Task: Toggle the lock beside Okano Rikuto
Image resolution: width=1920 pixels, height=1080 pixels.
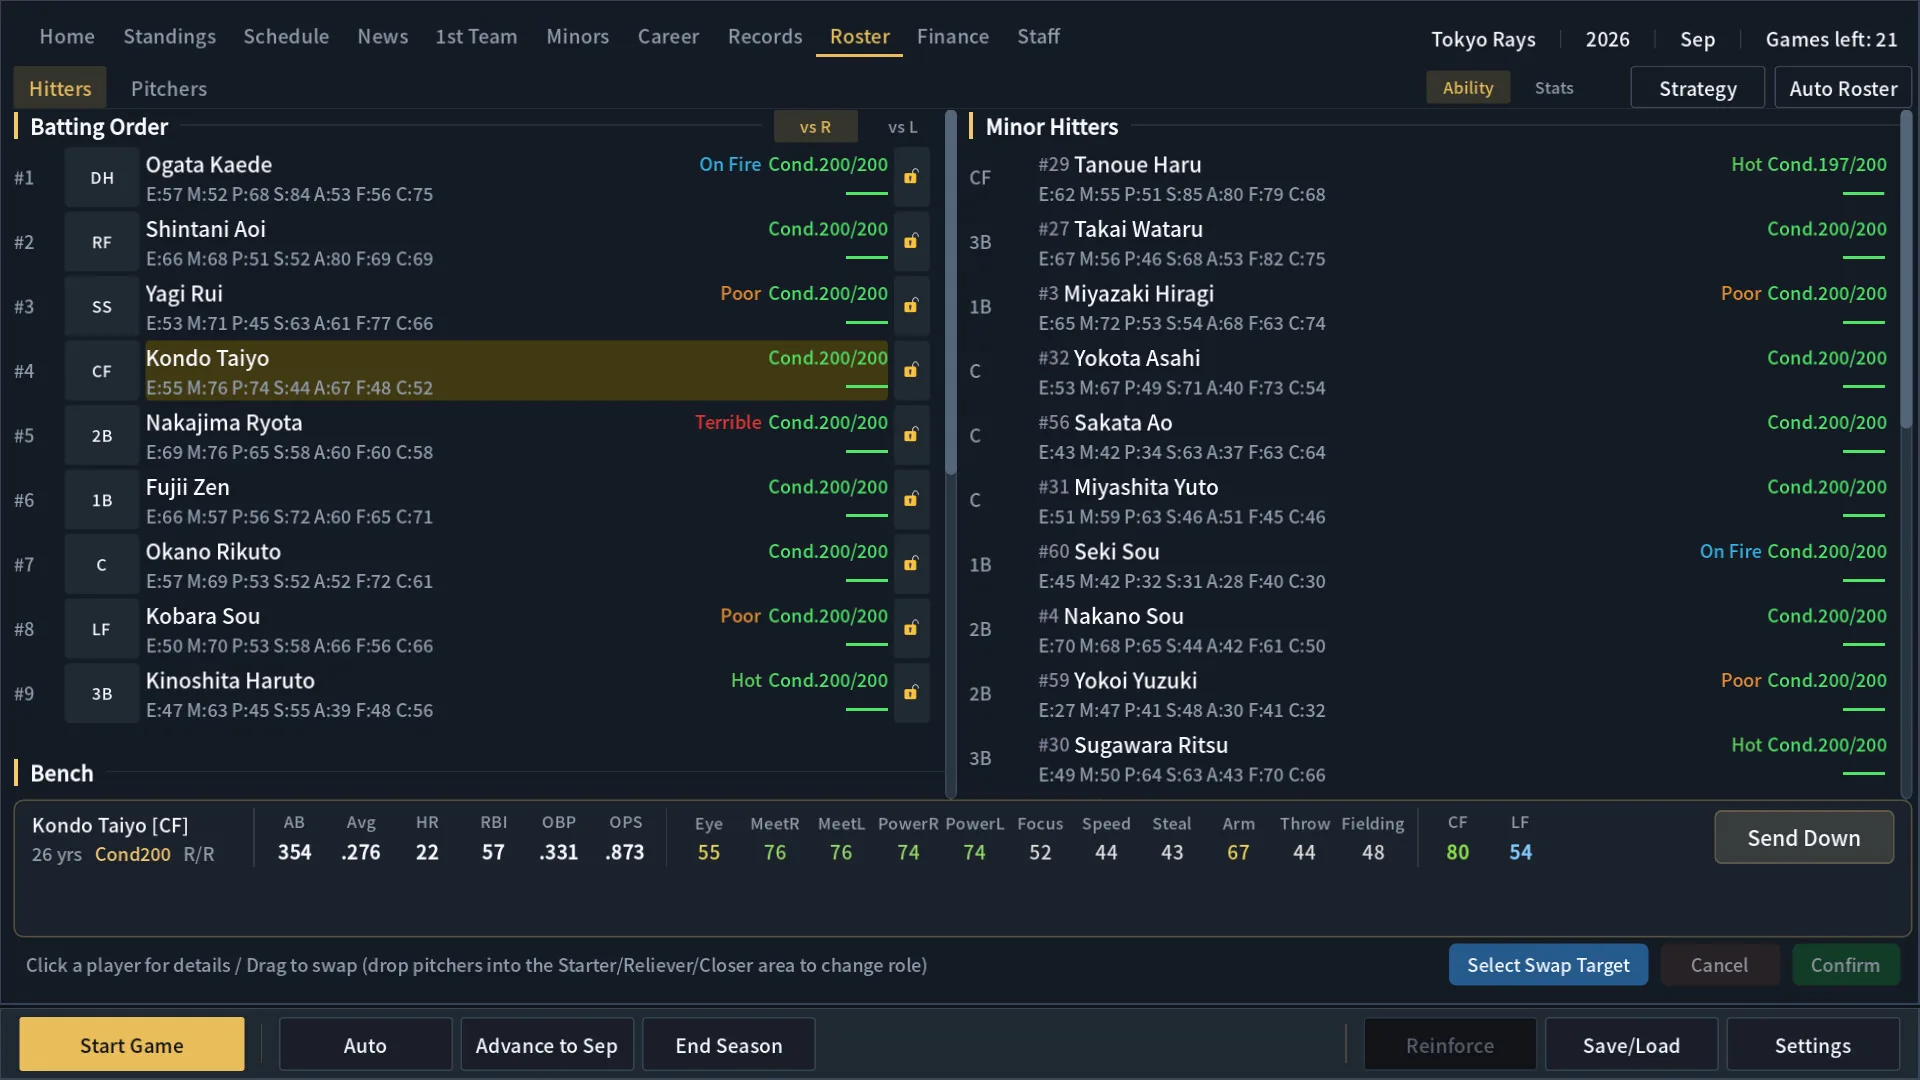Action: click(x=911, y=564)
